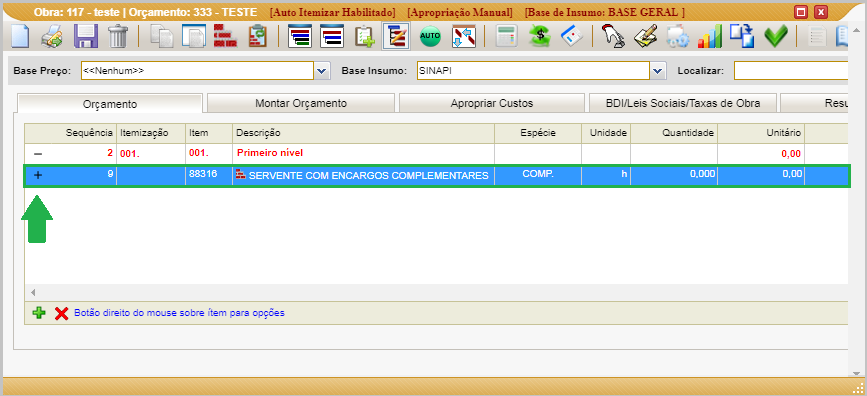867x396 pixels.
Task: Click the printer icon in toolbar
Action: point(52,38)
